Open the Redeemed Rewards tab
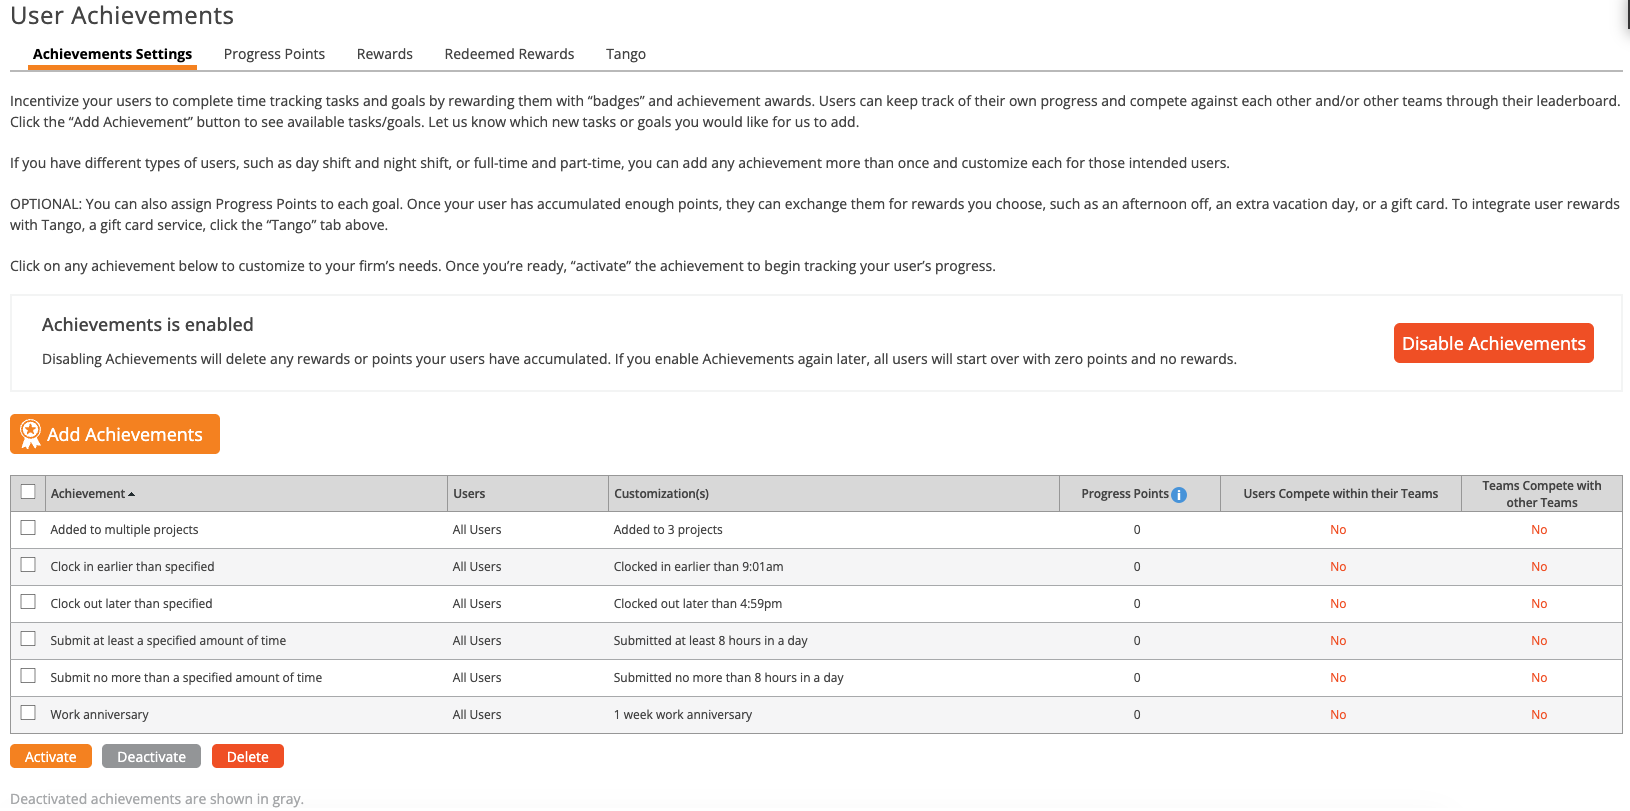1630x811 pixels. [x=509, y=54]
